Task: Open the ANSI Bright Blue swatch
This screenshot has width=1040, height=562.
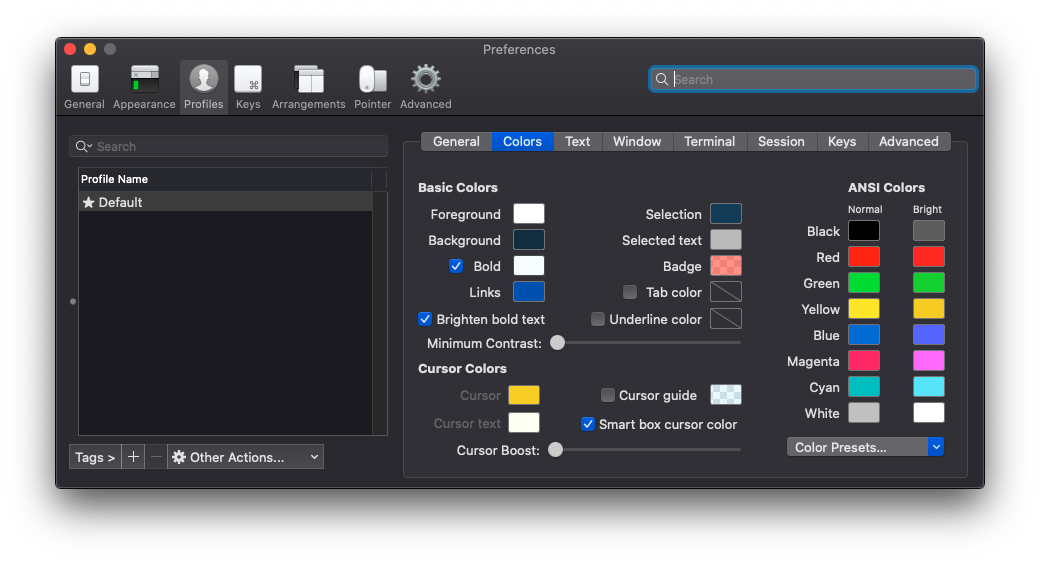Action: click(x=929, y=334)
